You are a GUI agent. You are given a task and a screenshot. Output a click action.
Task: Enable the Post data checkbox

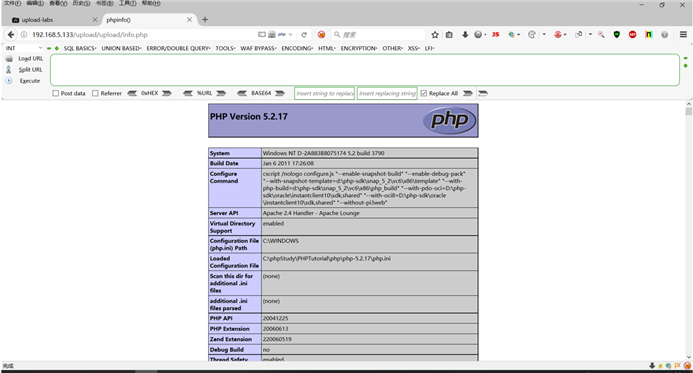click(56, 93)
